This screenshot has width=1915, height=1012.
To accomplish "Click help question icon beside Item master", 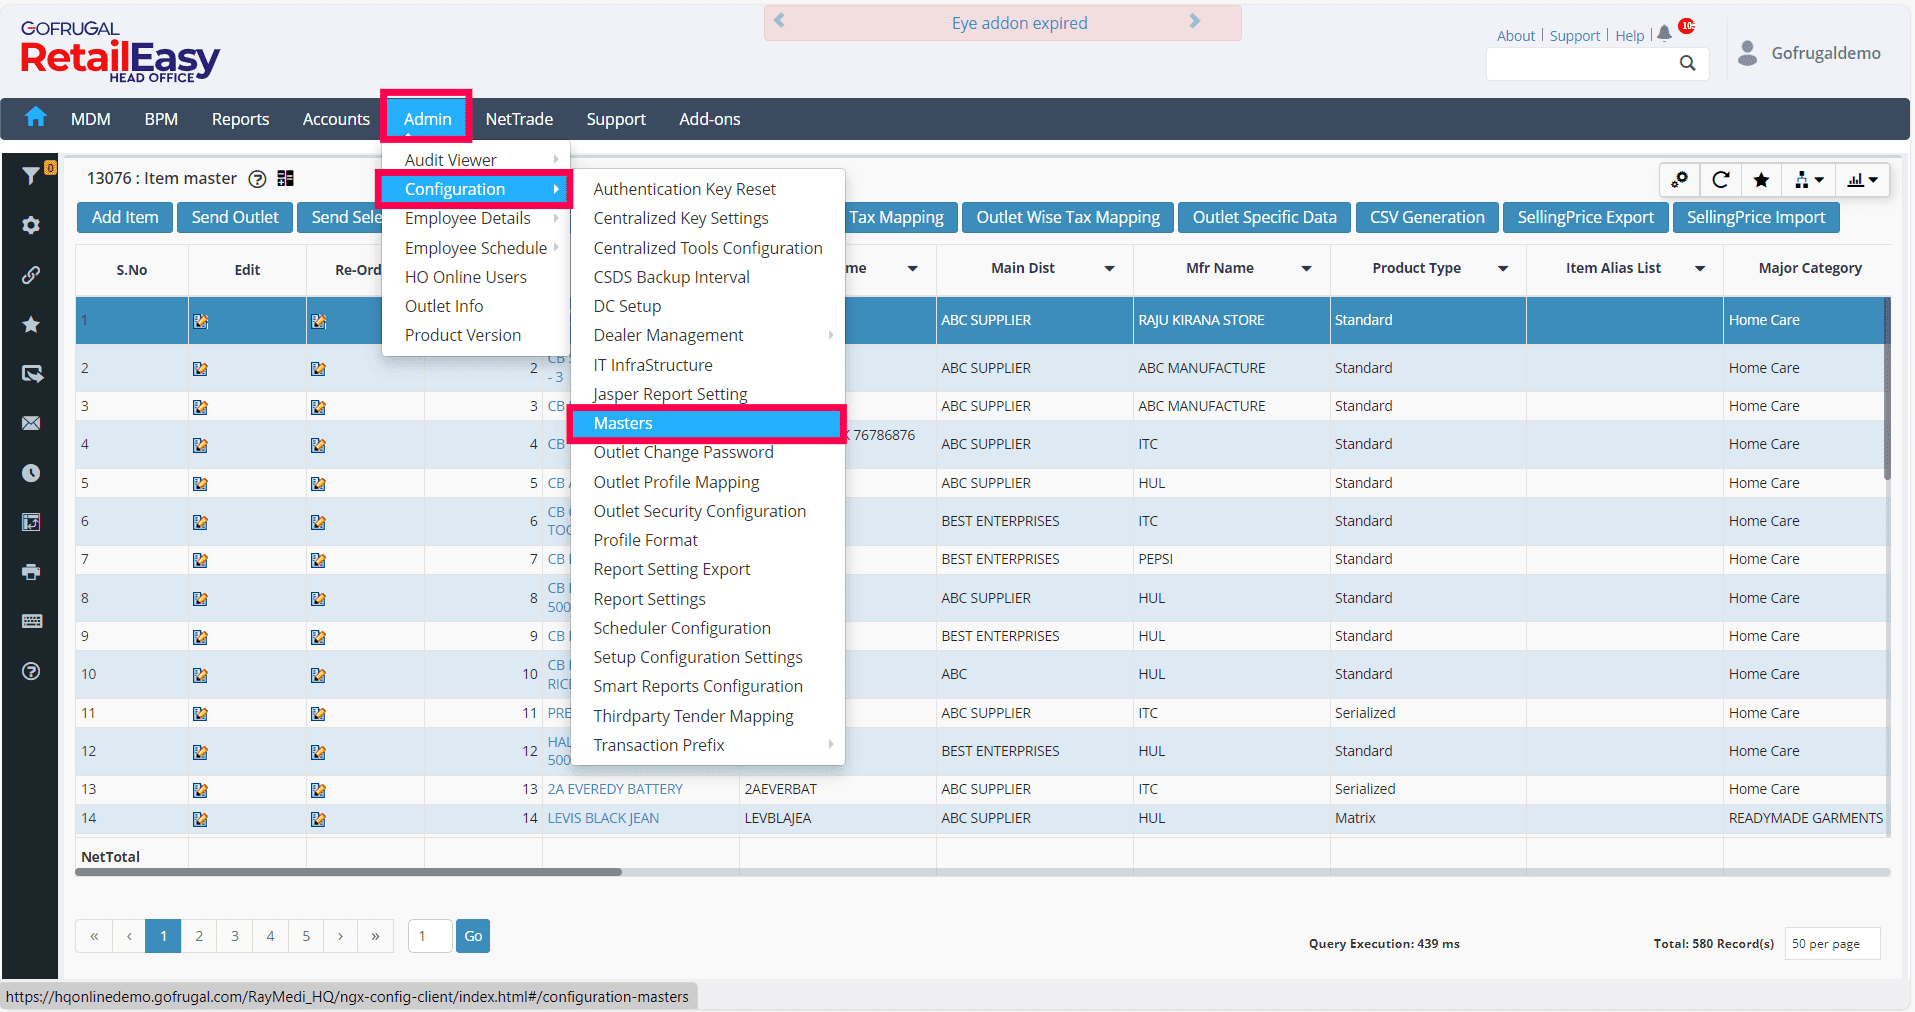I will [x=257, y=179].
